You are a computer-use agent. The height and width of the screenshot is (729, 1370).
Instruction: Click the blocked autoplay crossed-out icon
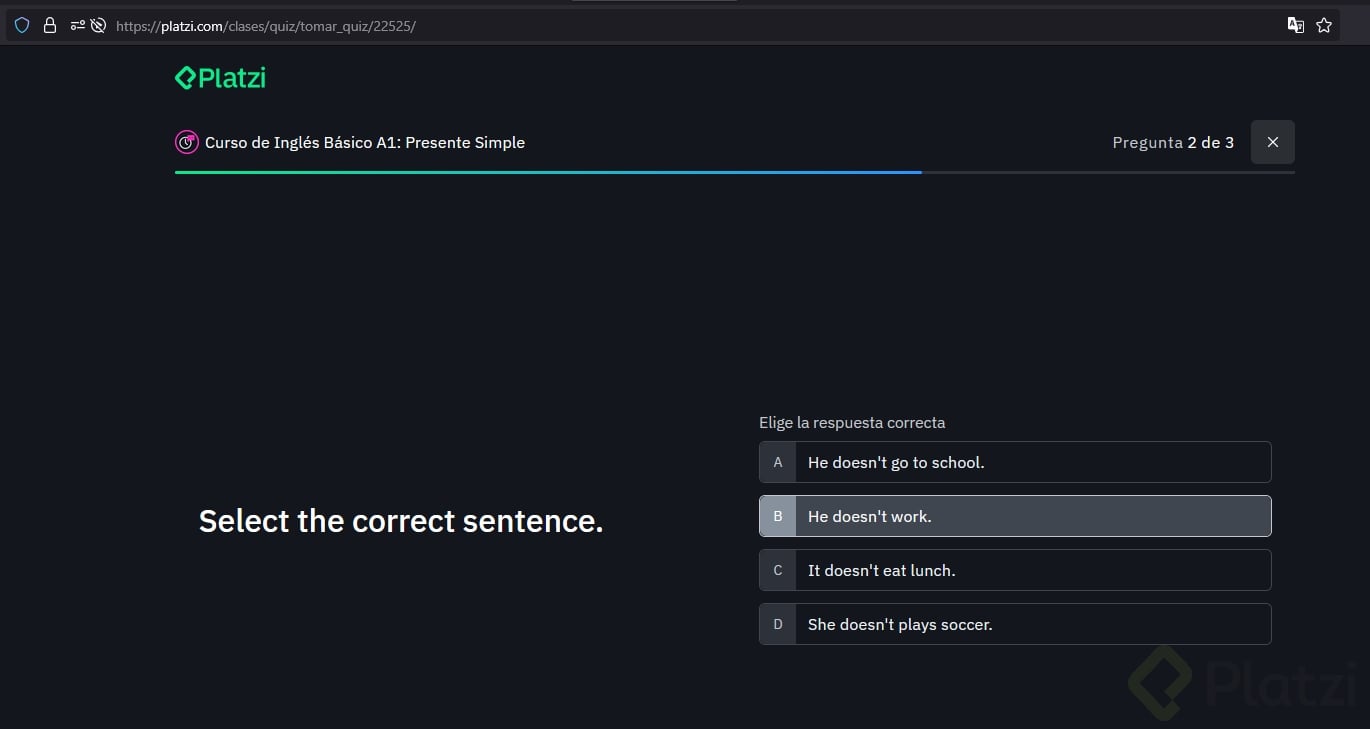pyautogui.click(x=98, y=26)
